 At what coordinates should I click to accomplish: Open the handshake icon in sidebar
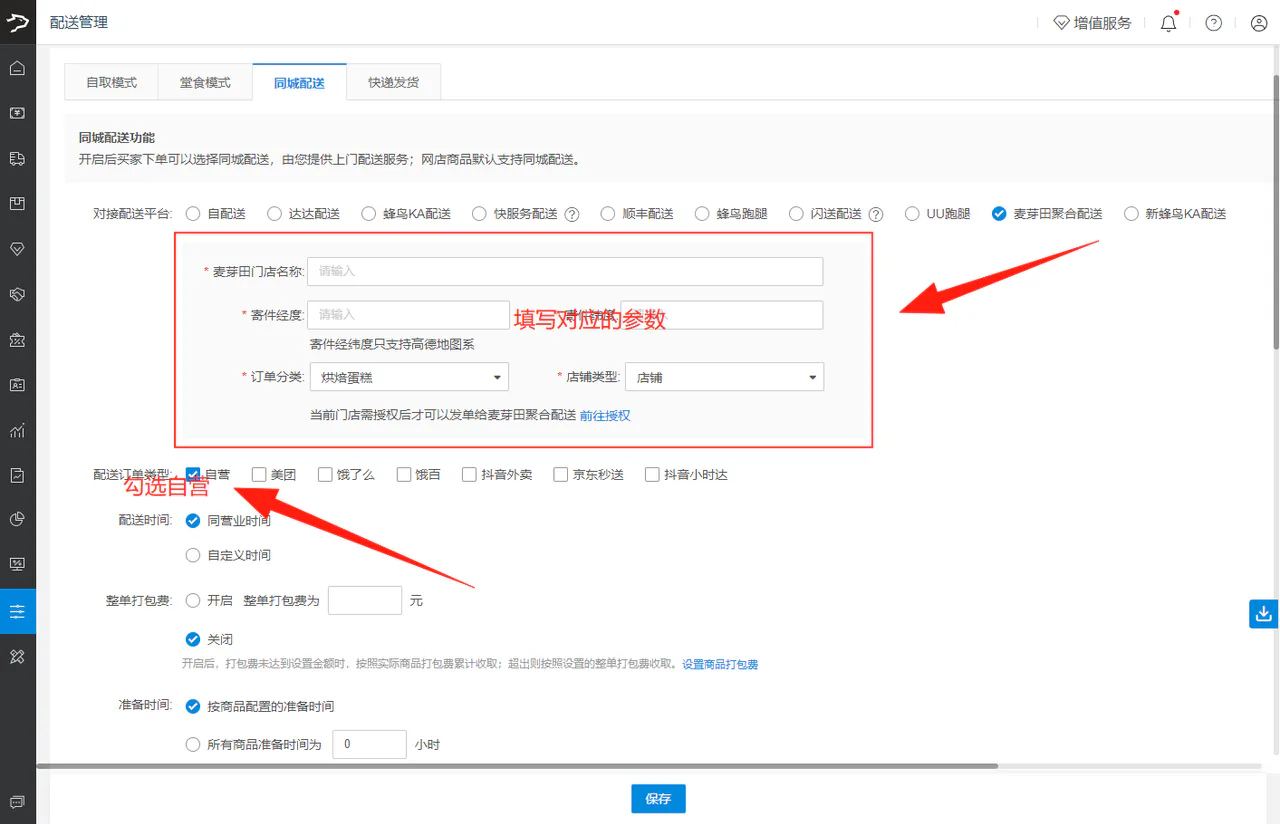point(17,294)
